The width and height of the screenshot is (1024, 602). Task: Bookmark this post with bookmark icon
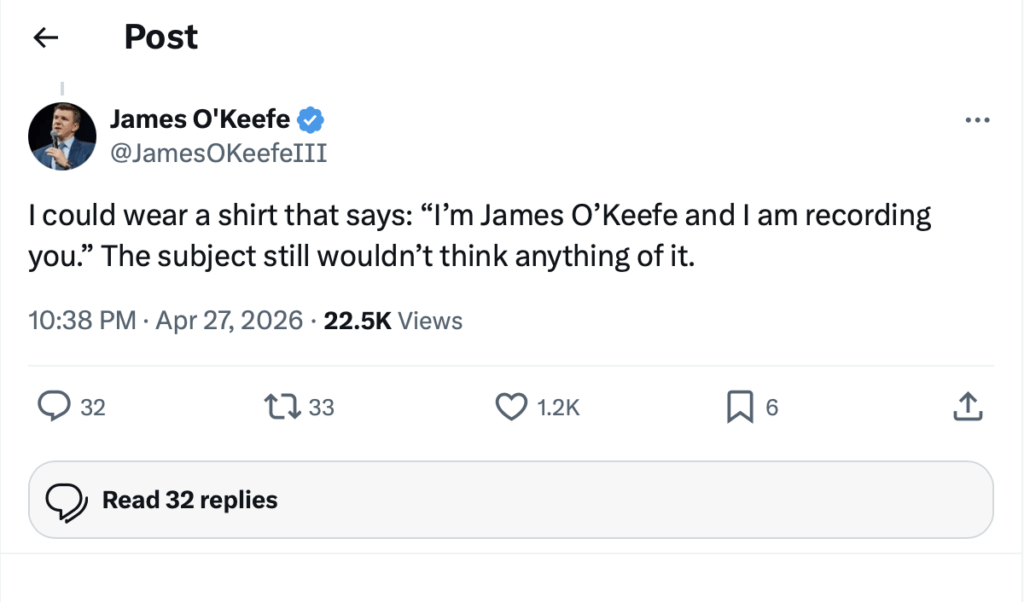tap(738, 406)
